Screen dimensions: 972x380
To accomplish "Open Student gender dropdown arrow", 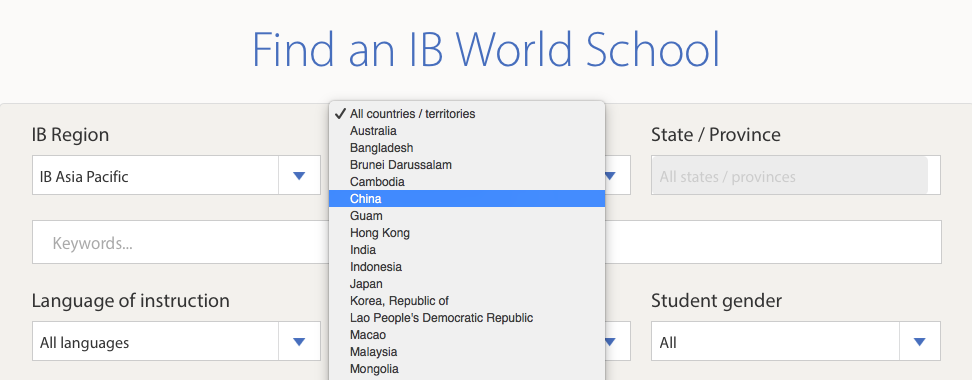I will [x=920, y=342].
